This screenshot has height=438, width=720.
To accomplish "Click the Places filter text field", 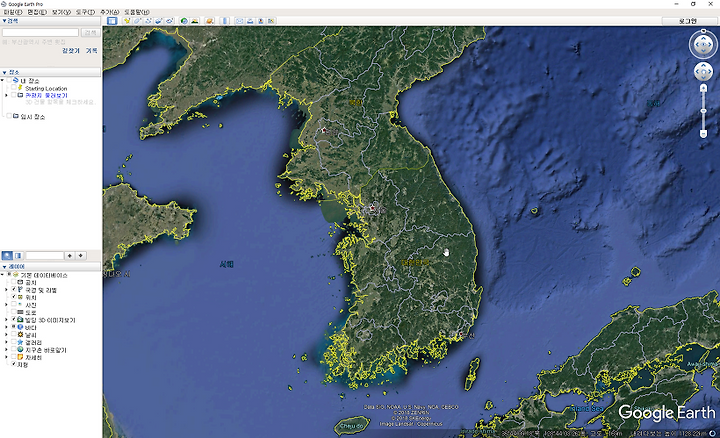I will 44,255.
